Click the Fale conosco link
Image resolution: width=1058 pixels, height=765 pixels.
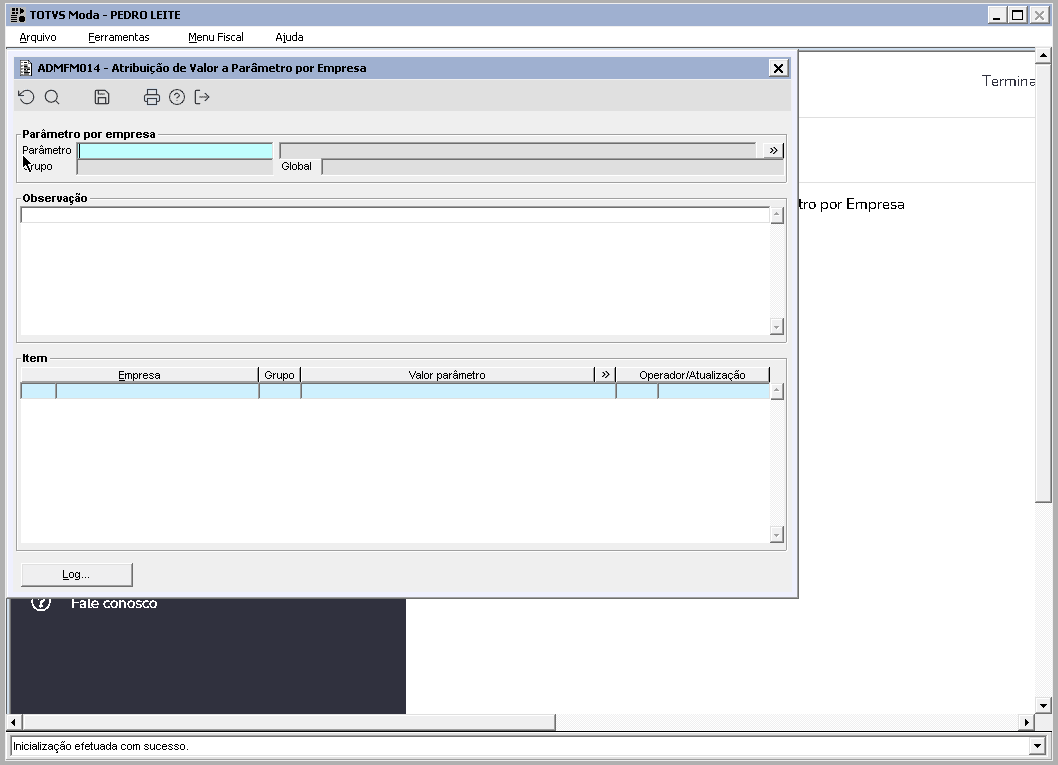114,604
